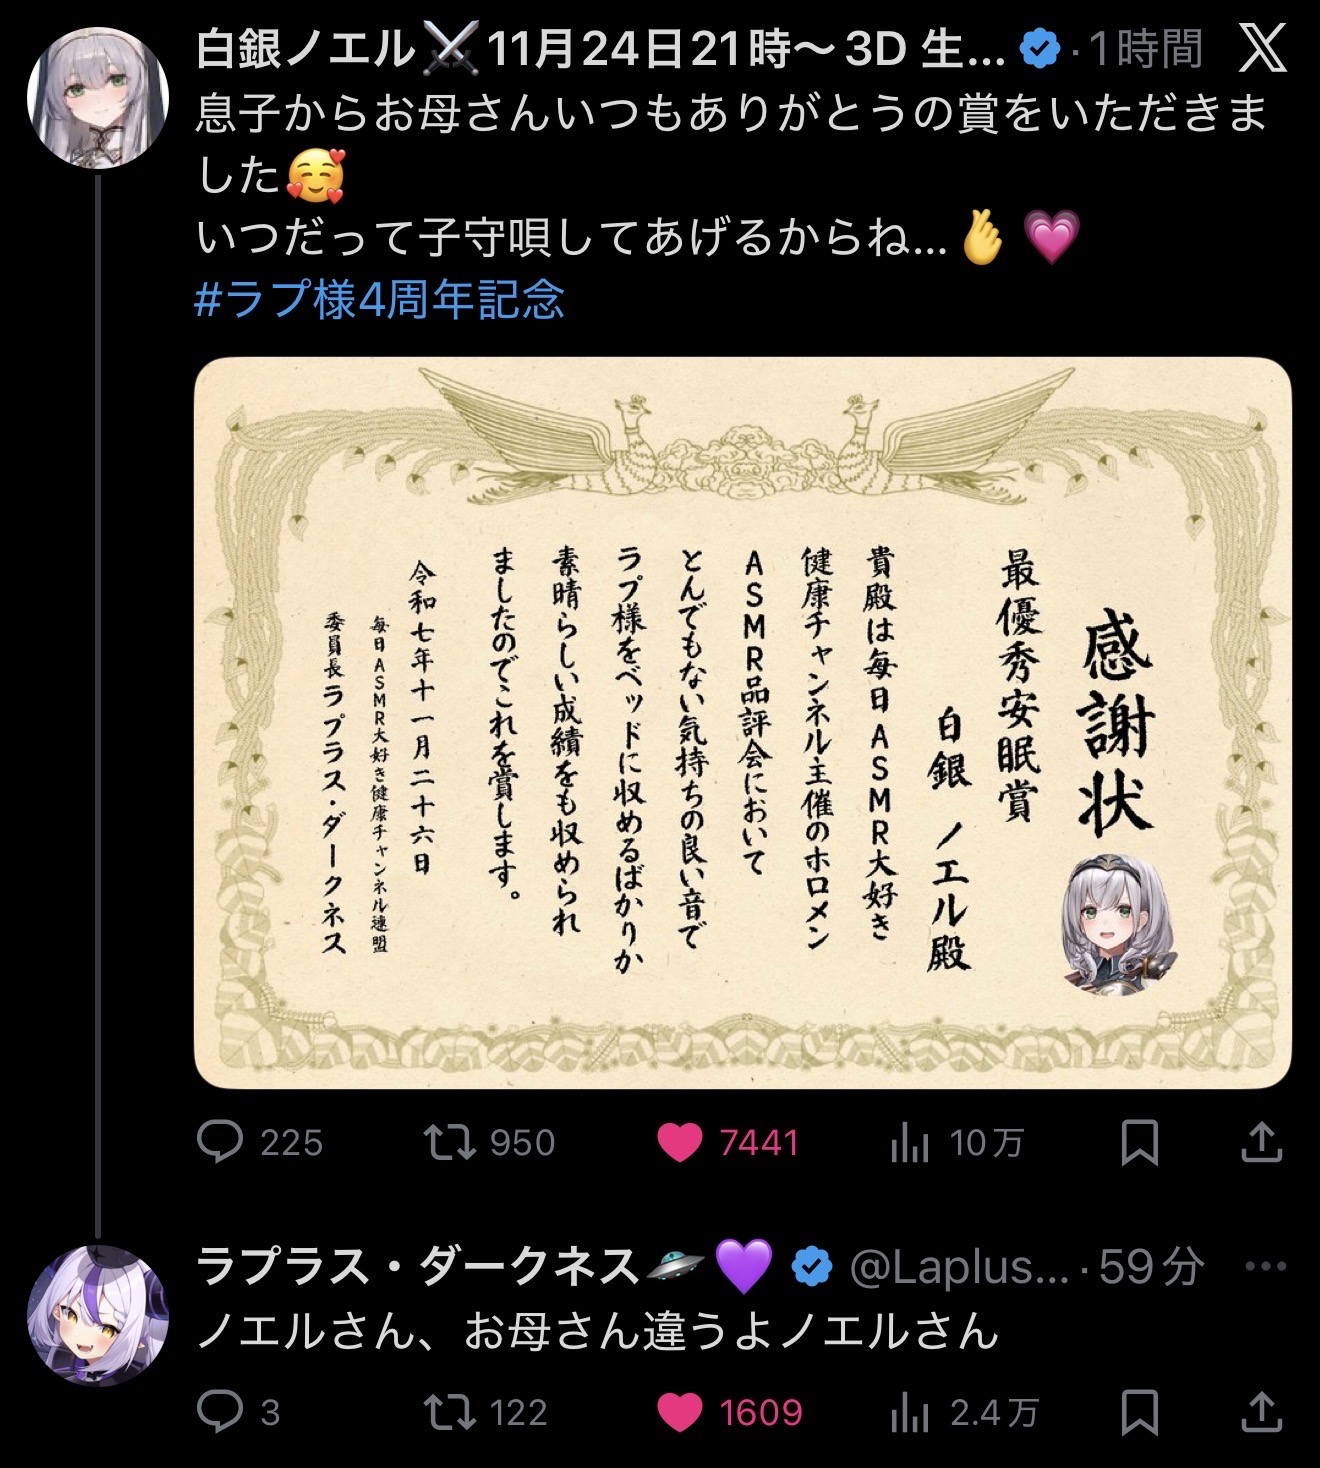The width and height of the screenshot is (1320, 1468).
Task: Bookmark Shirogane Noel's certificate post
Action: tap(1139, 1142)
